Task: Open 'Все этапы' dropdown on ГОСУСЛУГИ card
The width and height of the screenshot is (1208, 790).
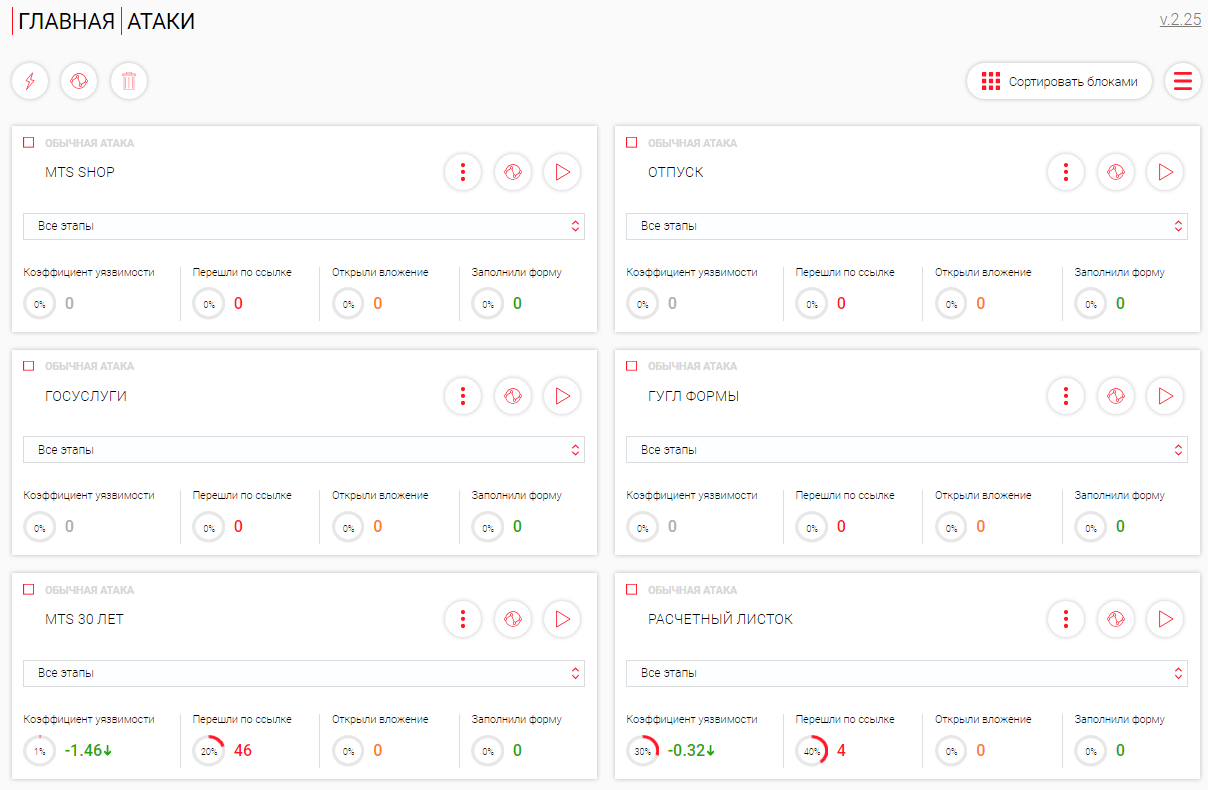Action: (x=304, y=450)
